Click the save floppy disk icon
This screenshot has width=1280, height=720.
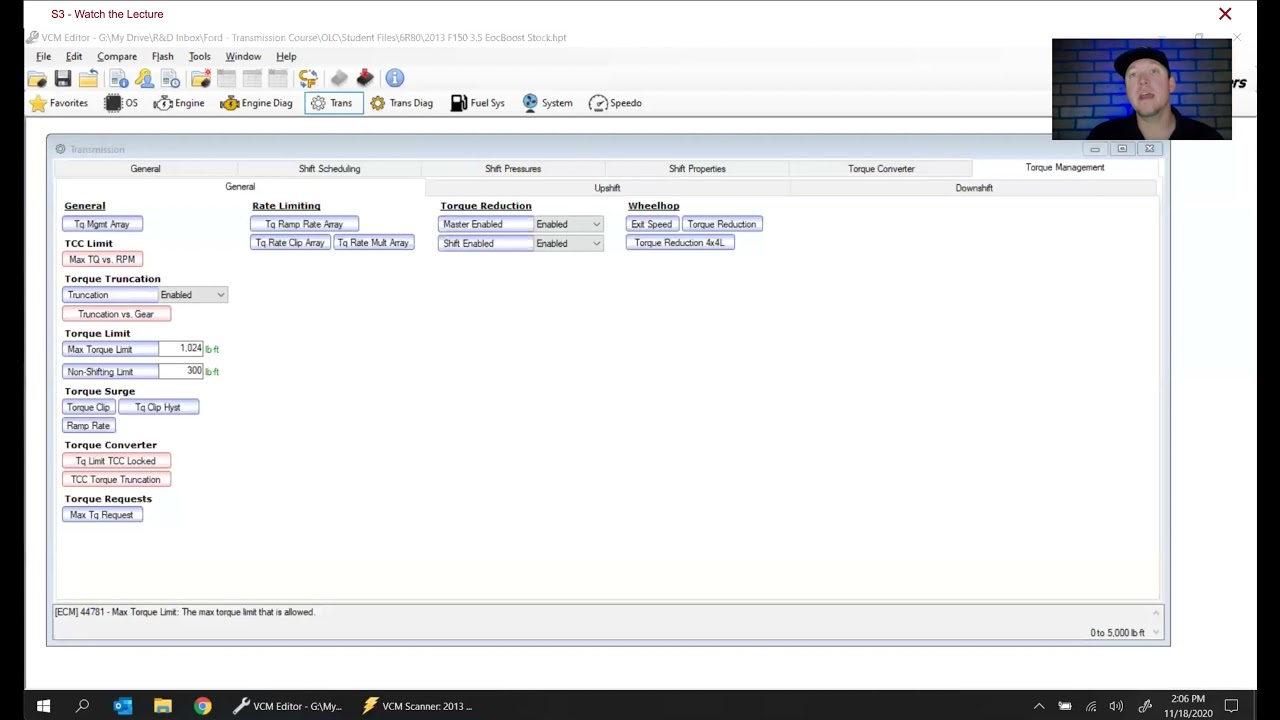pyautogui.click(x=62, y=78)
